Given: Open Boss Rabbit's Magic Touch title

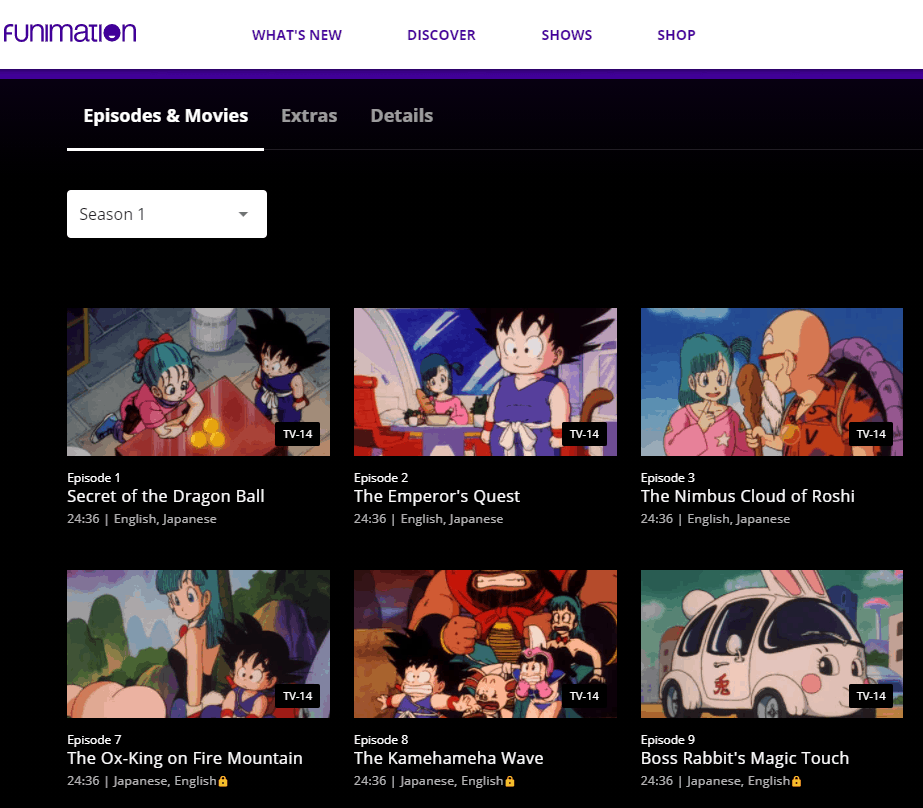Looking at the screenshot, I should (745, 758).
